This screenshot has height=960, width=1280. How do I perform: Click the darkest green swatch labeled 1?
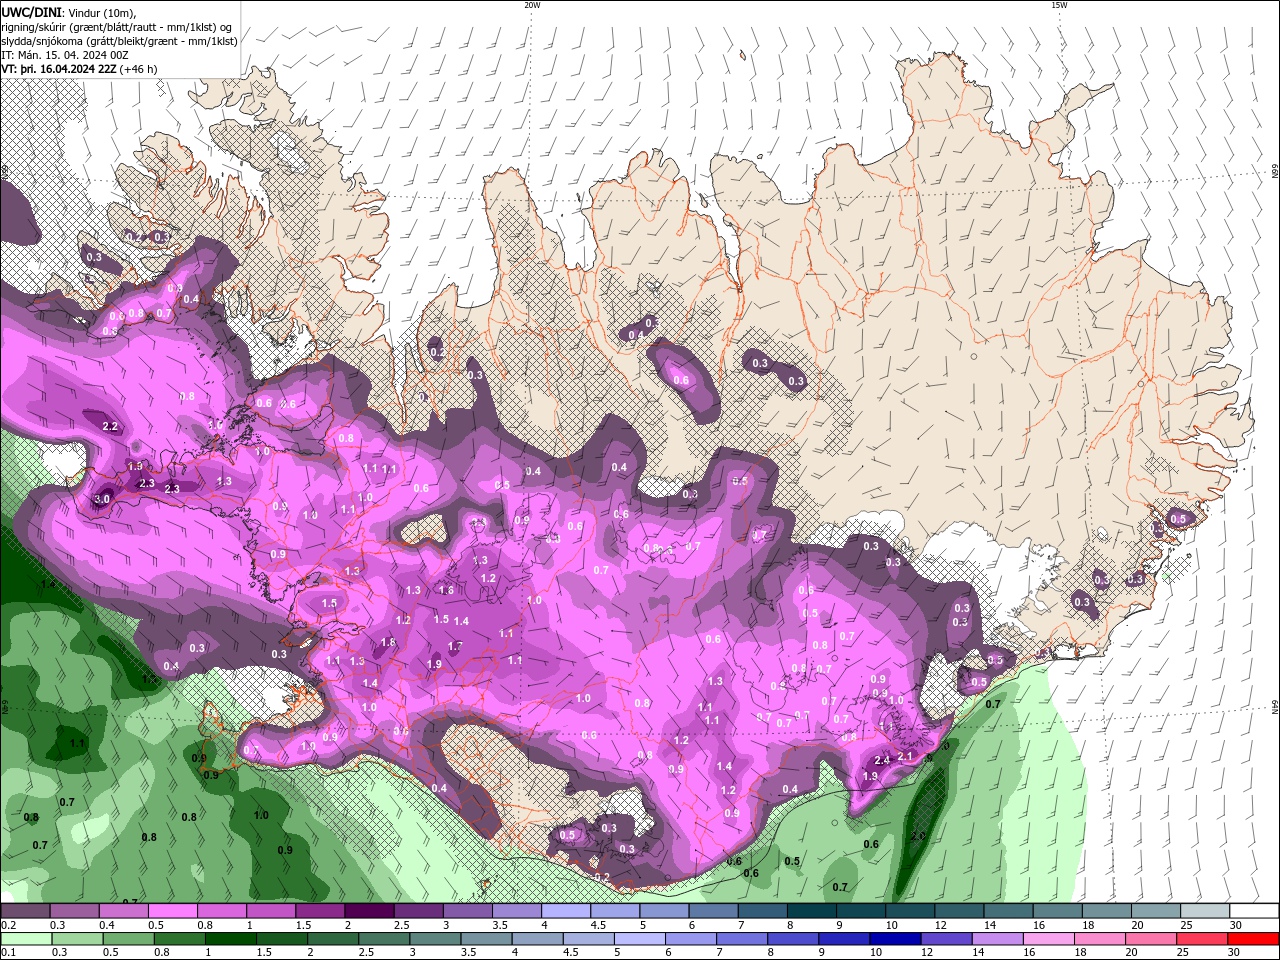point(230,939)
